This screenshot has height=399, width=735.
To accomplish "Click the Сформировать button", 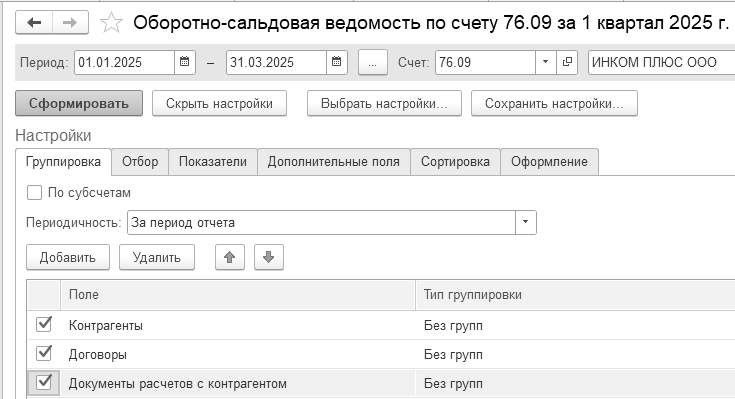I will point(79,103).
